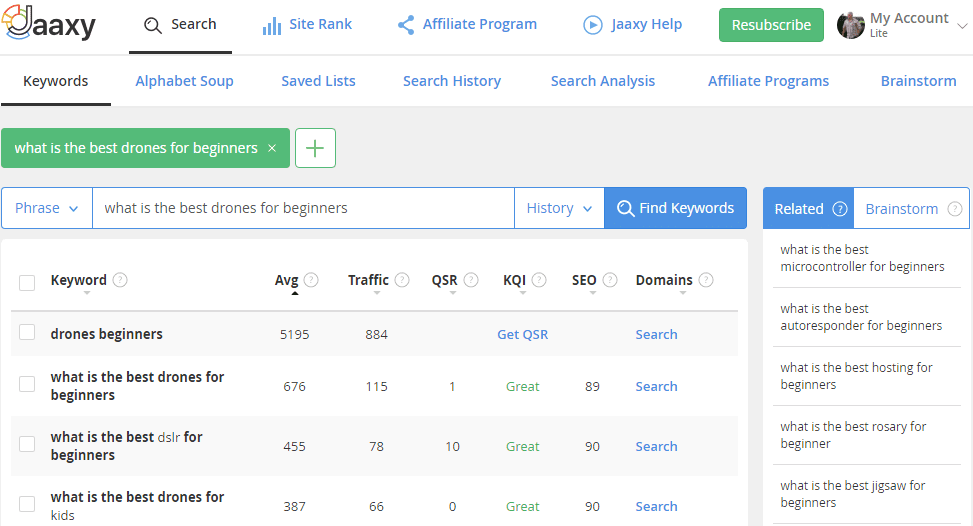Click the keyword search input field
The image size is (973, 526).
click(303, 208)
